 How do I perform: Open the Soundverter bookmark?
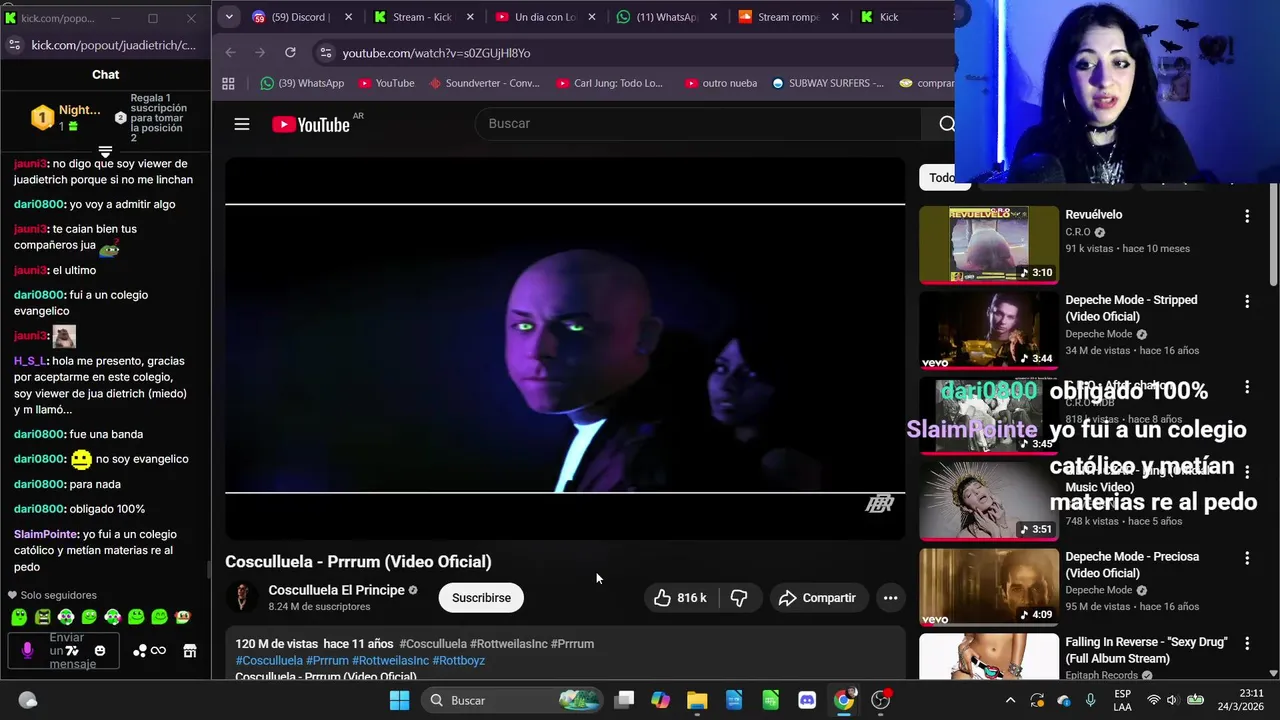point(484,83)
